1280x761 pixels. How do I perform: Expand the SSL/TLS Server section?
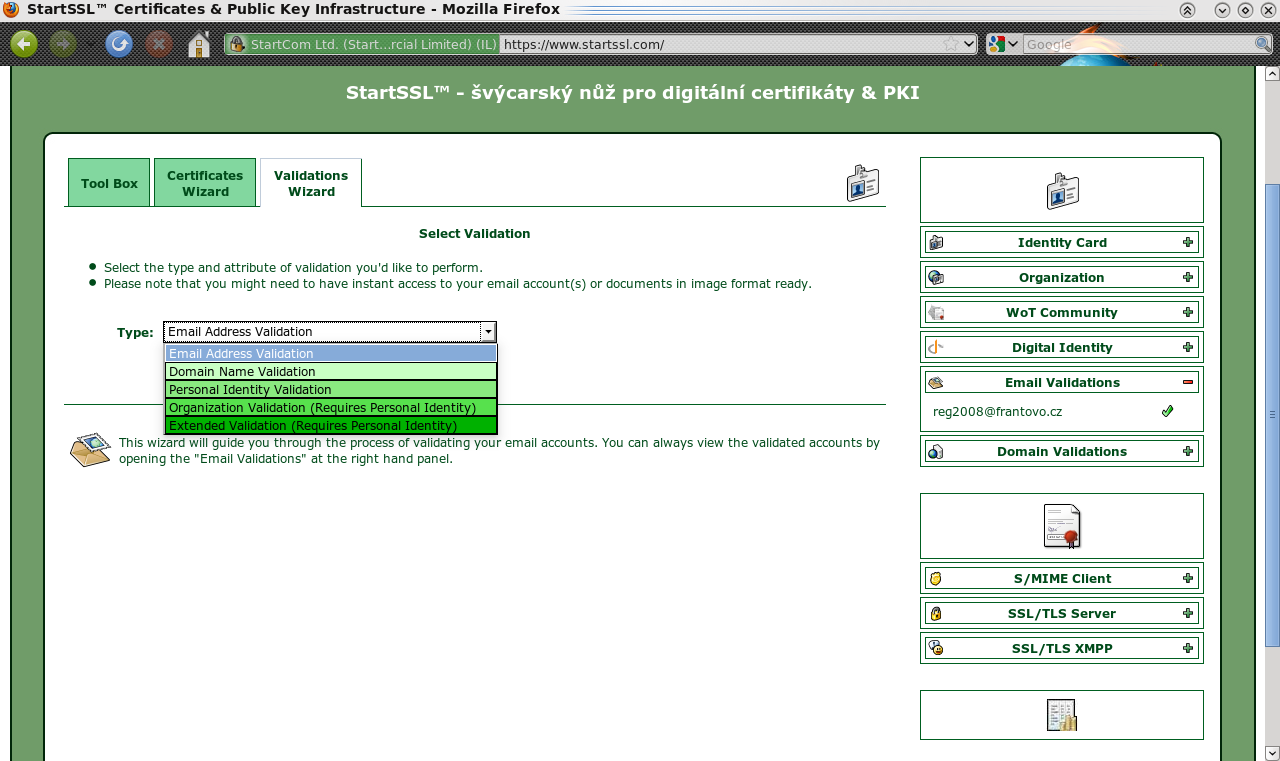point(1188,613)
